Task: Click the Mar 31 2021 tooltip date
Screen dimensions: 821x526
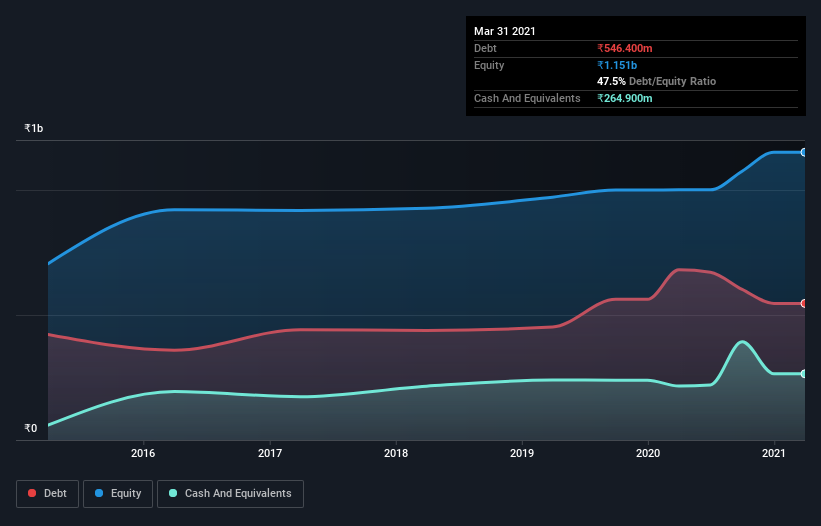Action: click(x=505, y=31)
